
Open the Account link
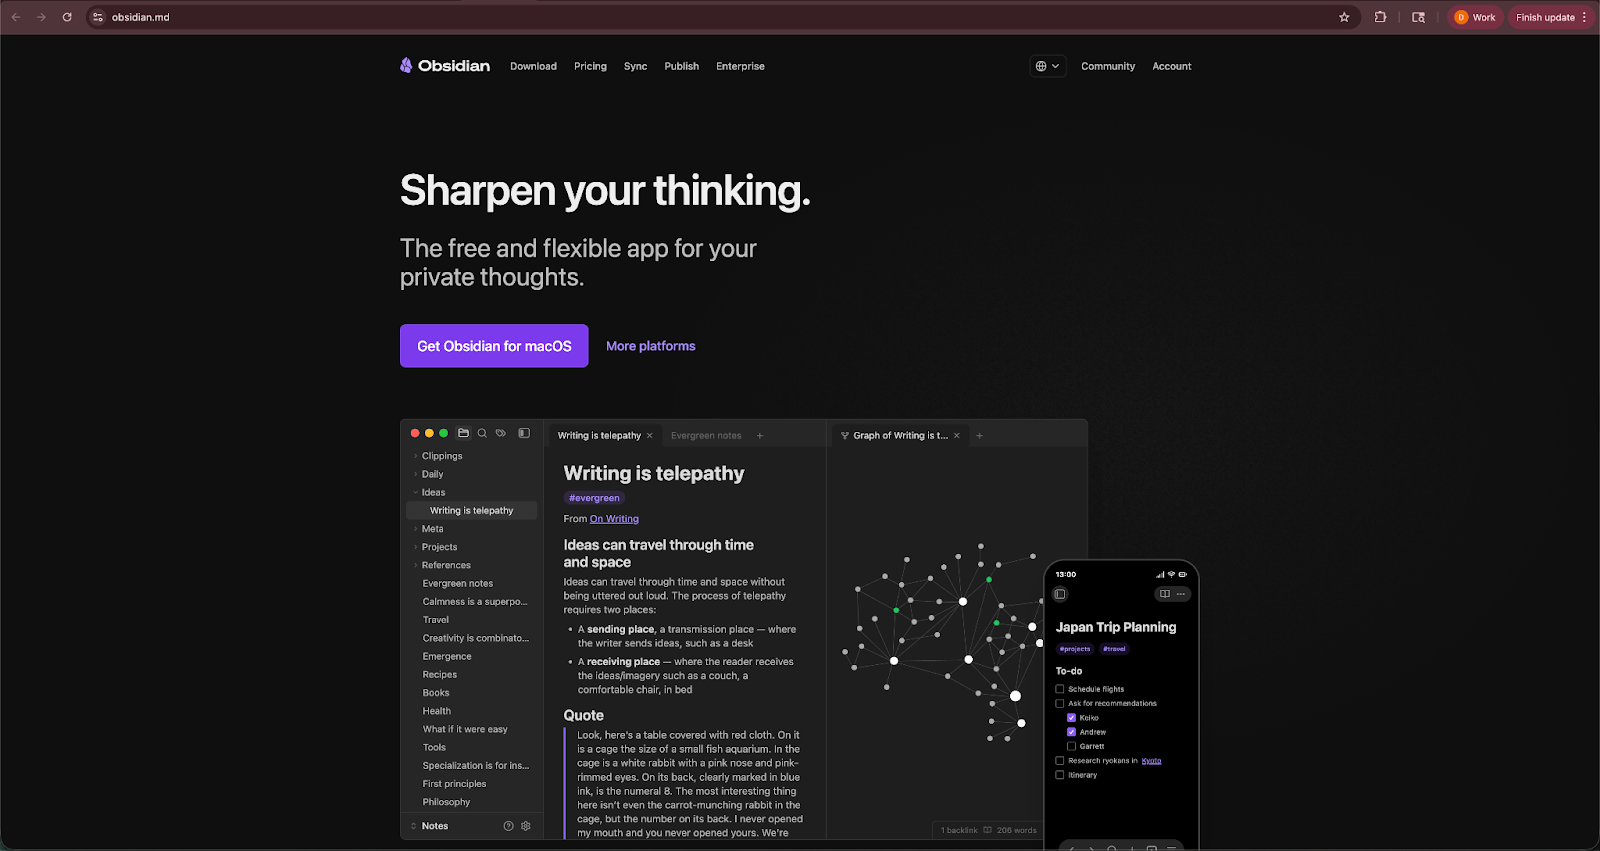point(1172,66)
